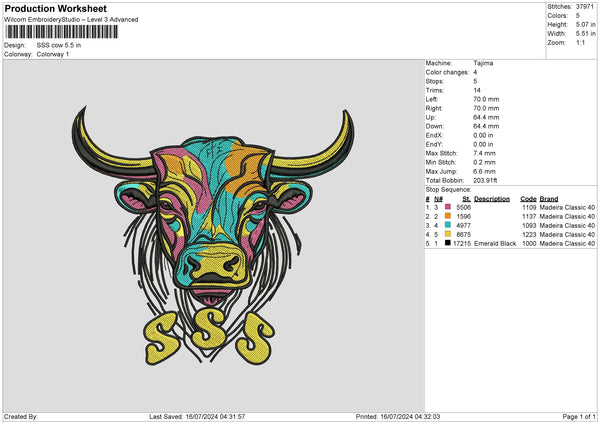Click the 'Color changes:' label
600x424 pixels.
click(447, 72)
